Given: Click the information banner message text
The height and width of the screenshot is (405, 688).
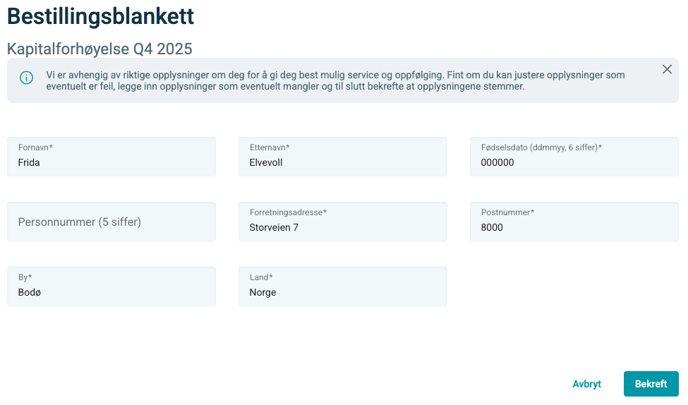Looking at the screenshot, I should click(x=335, y=81).
